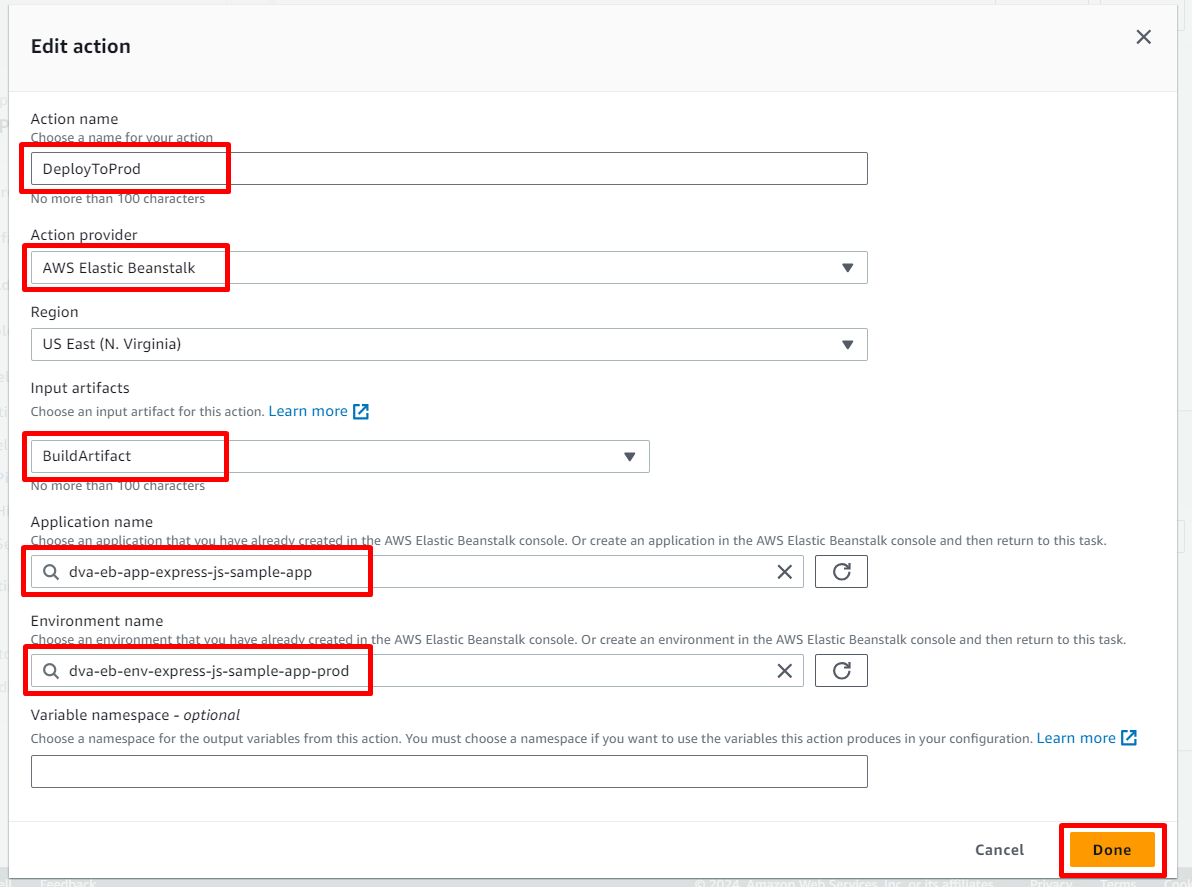Click the search icon in Application name
This screenshot has width=1192, height=887.
[51, 572]
